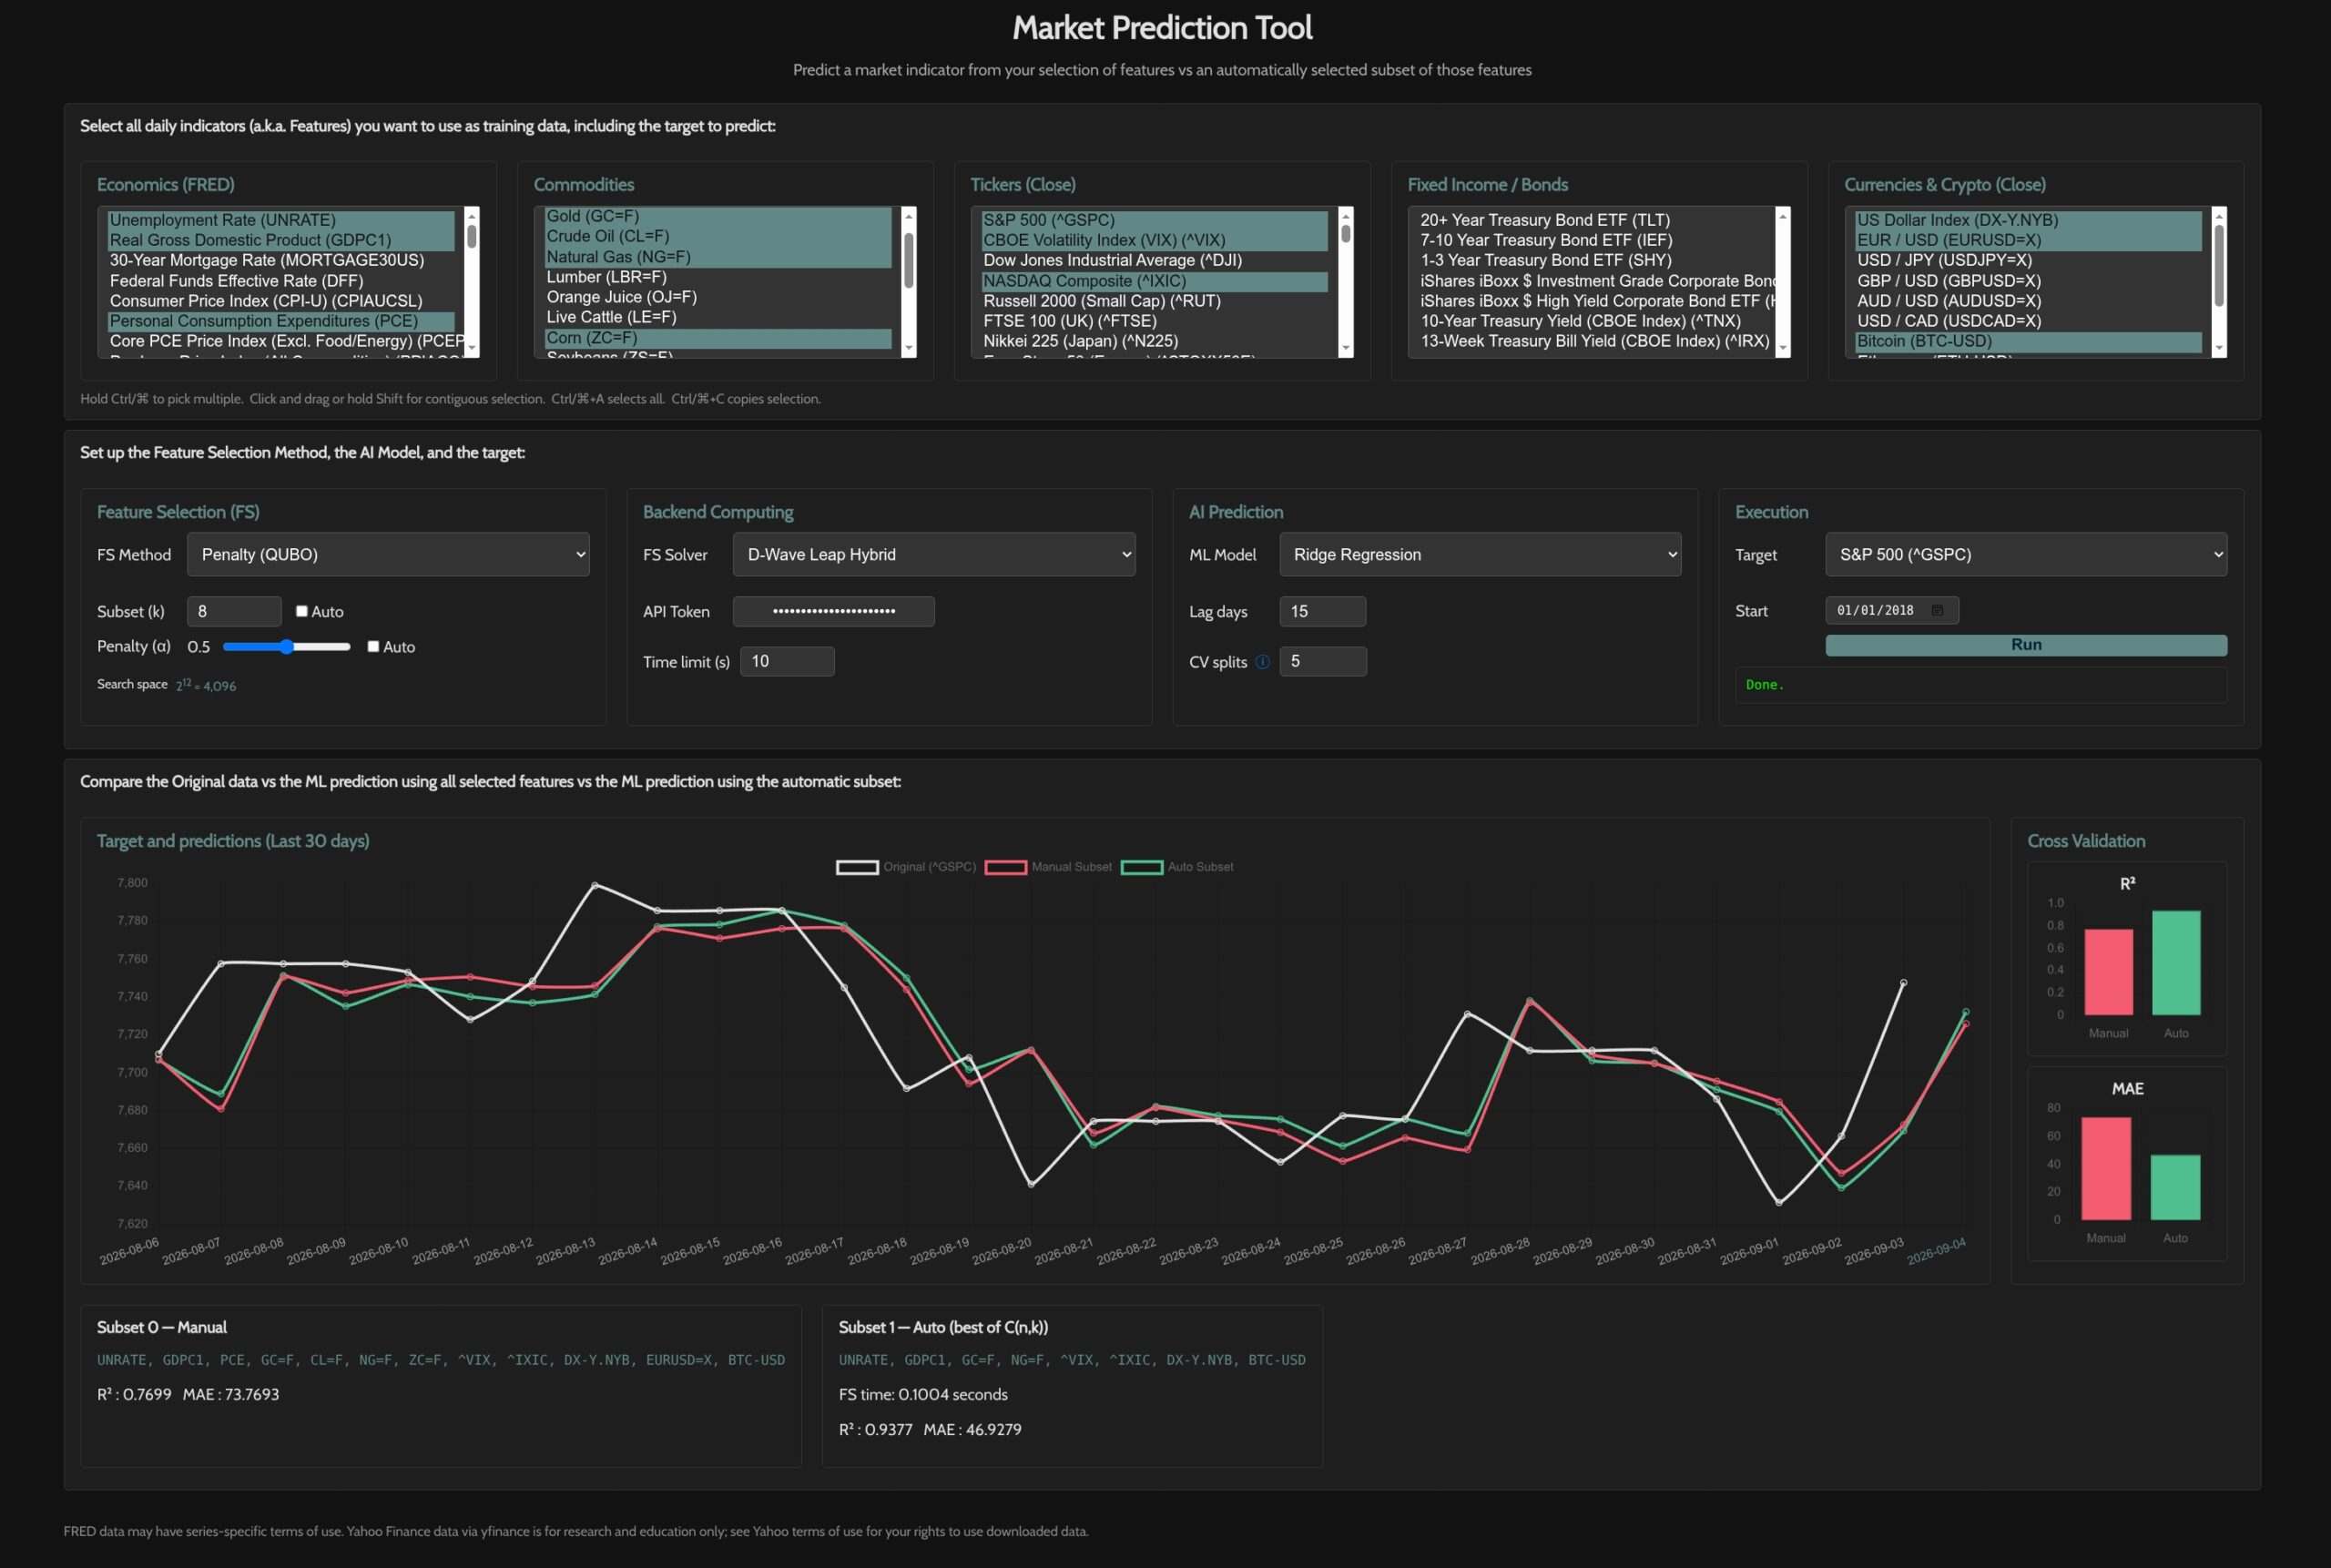Click the CV splits info icon
This screenshot has width=2331, height=1568.
pos(1262,662)
